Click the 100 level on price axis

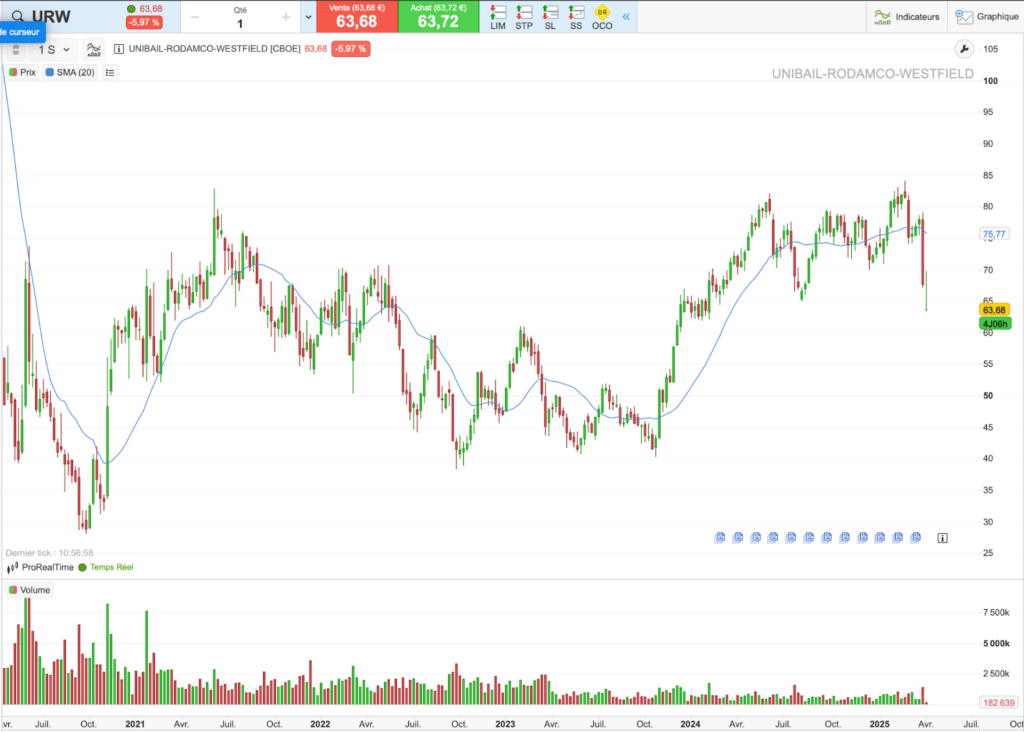(x=990, y=81)
